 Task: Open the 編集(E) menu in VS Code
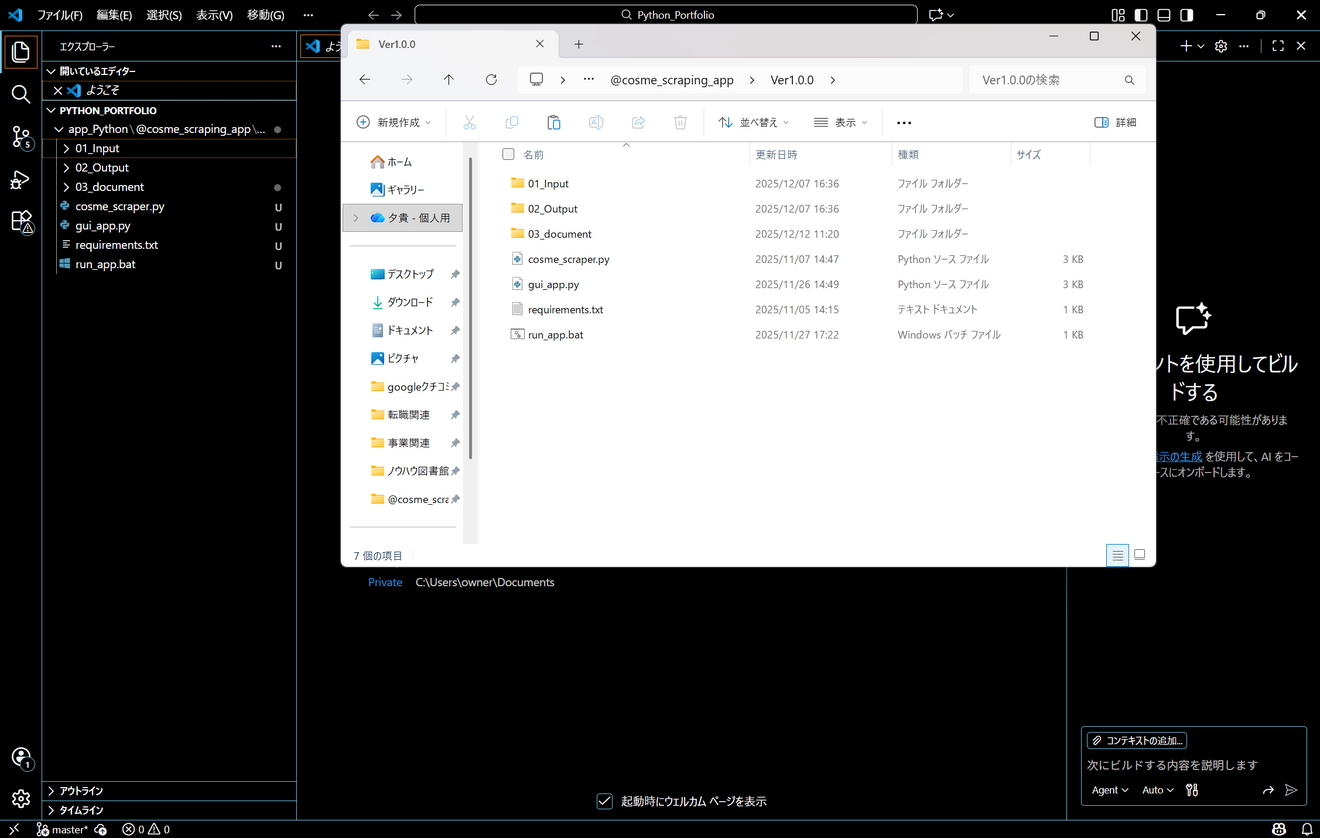point(114,15)
